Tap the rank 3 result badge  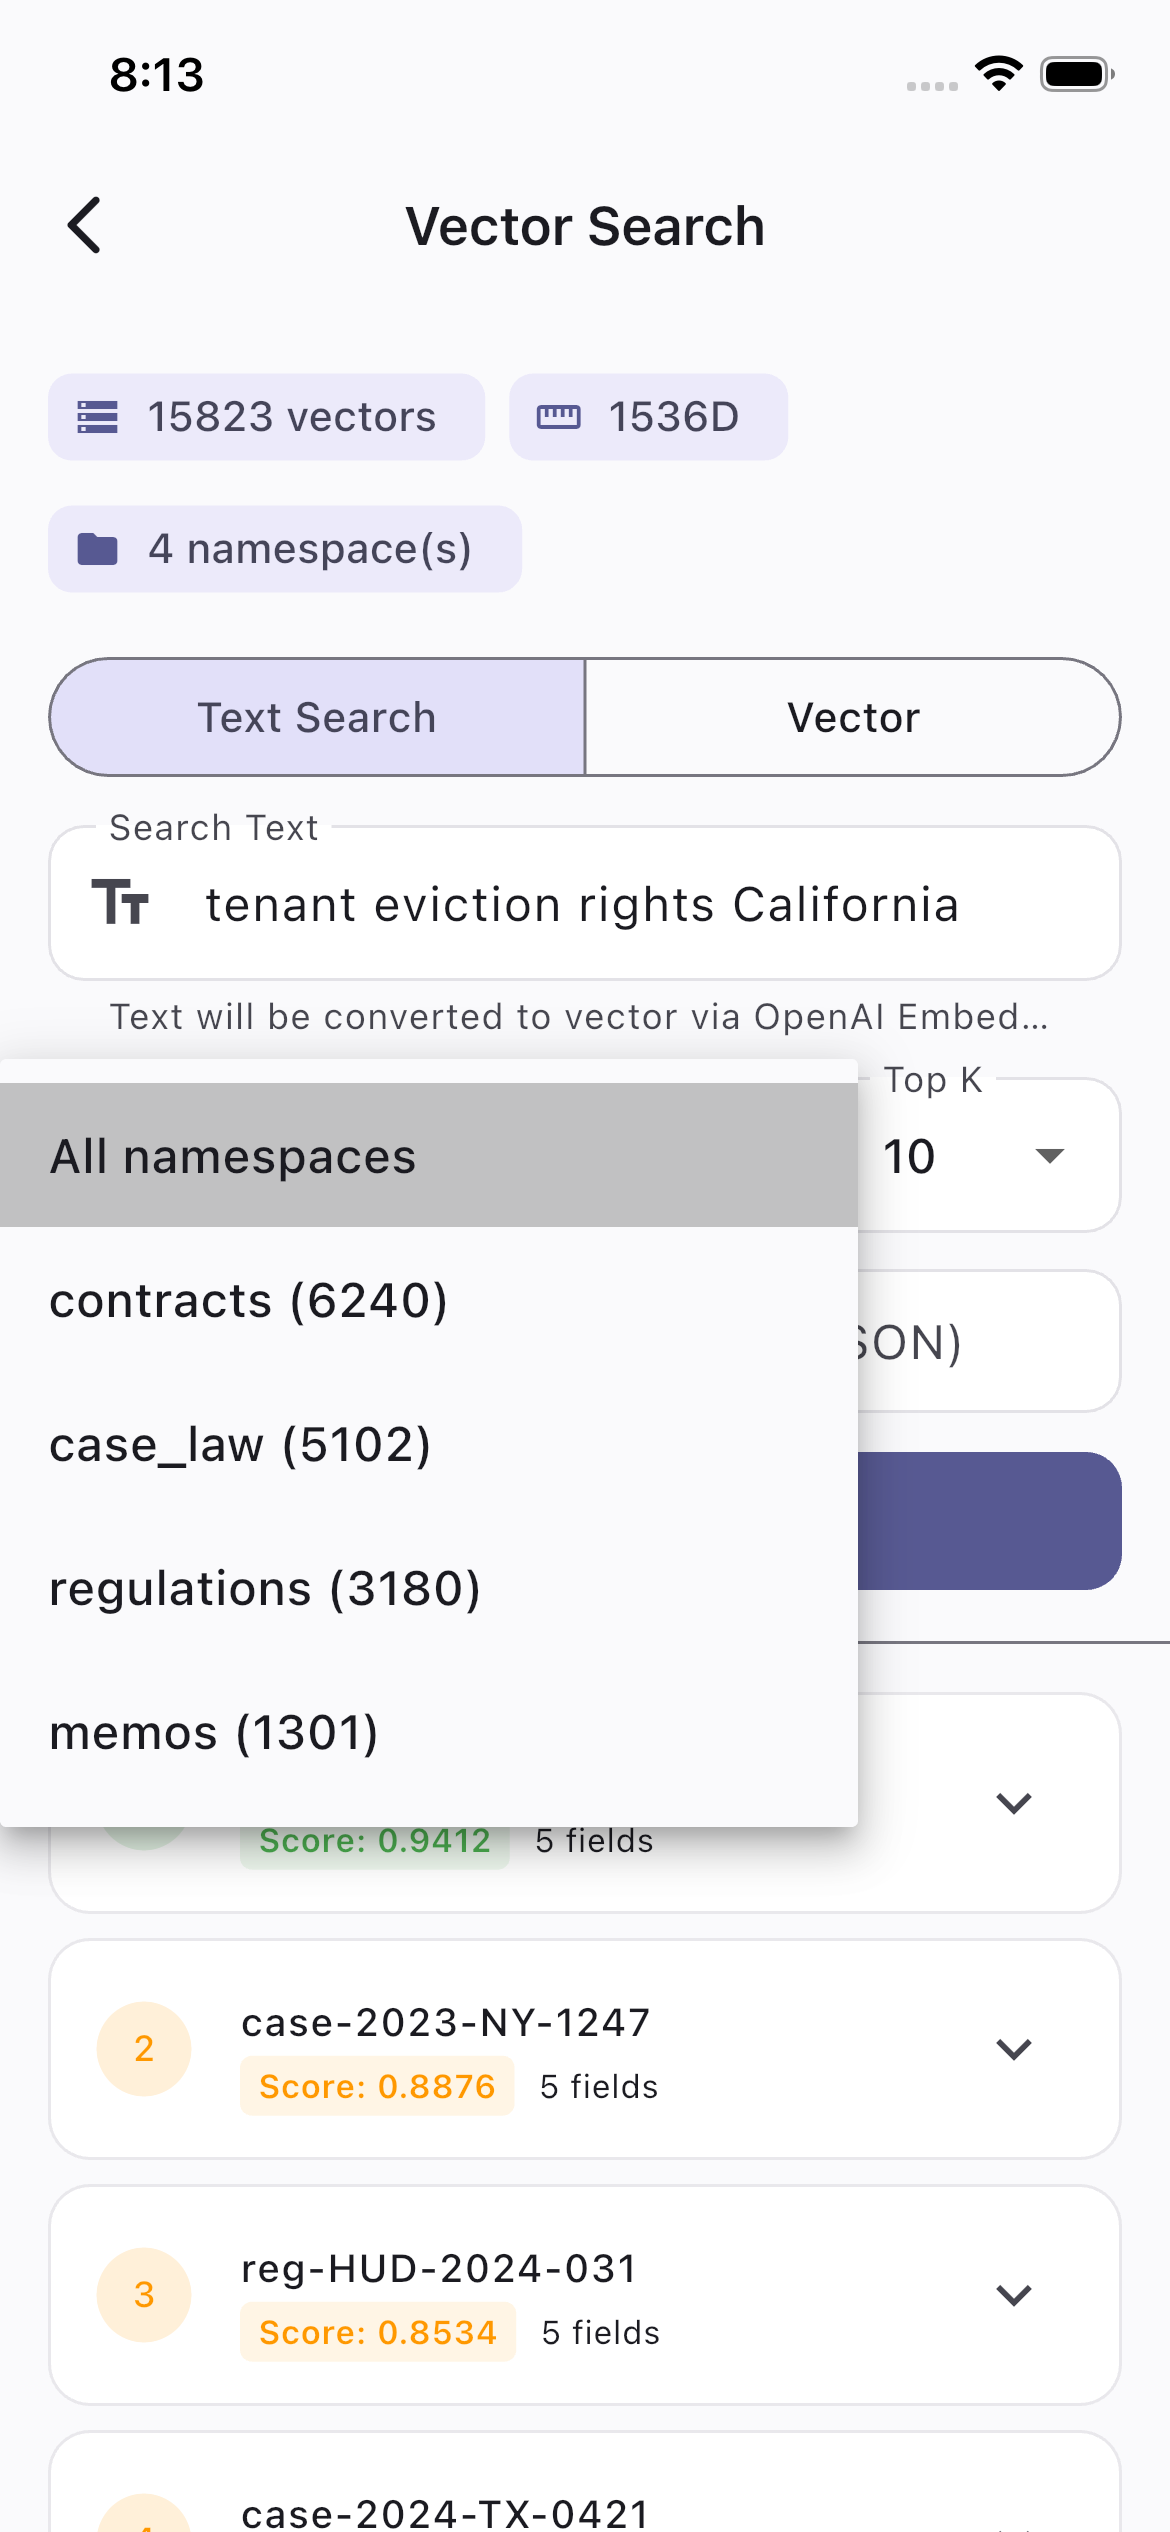144,2295
